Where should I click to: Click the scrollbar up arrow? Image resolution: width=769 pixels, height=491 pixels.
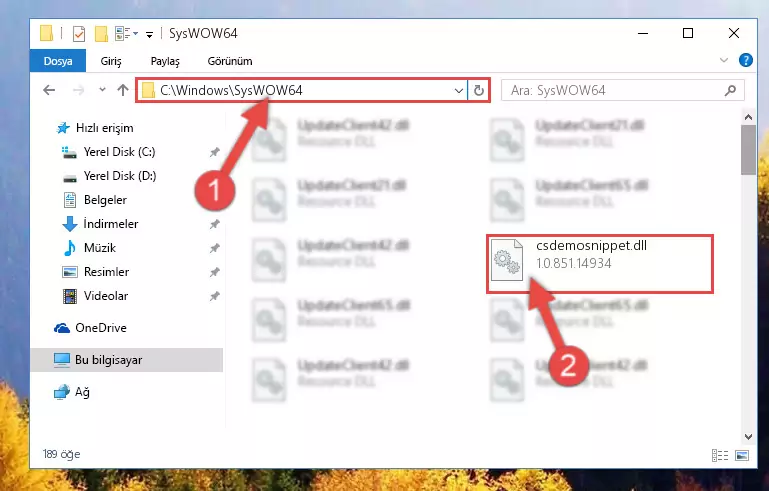[748, 117]
